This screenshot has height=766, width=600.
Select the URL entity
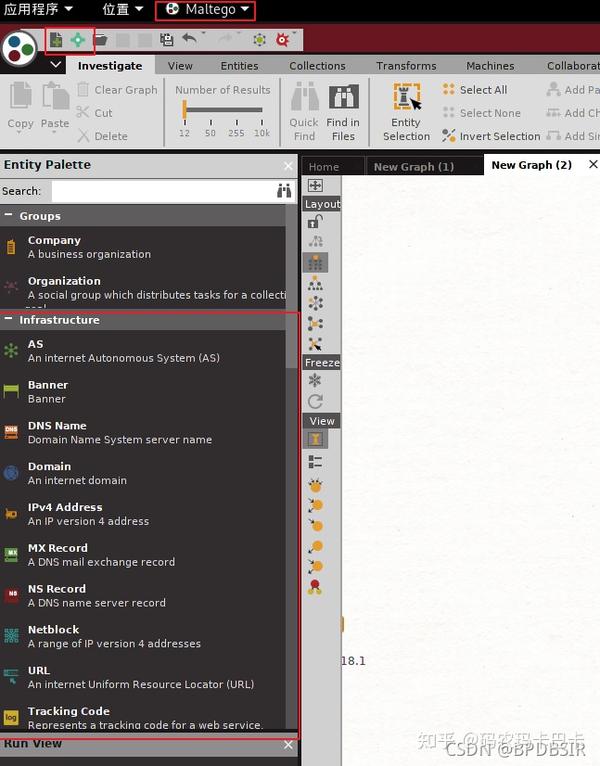(x=143, y=677)
